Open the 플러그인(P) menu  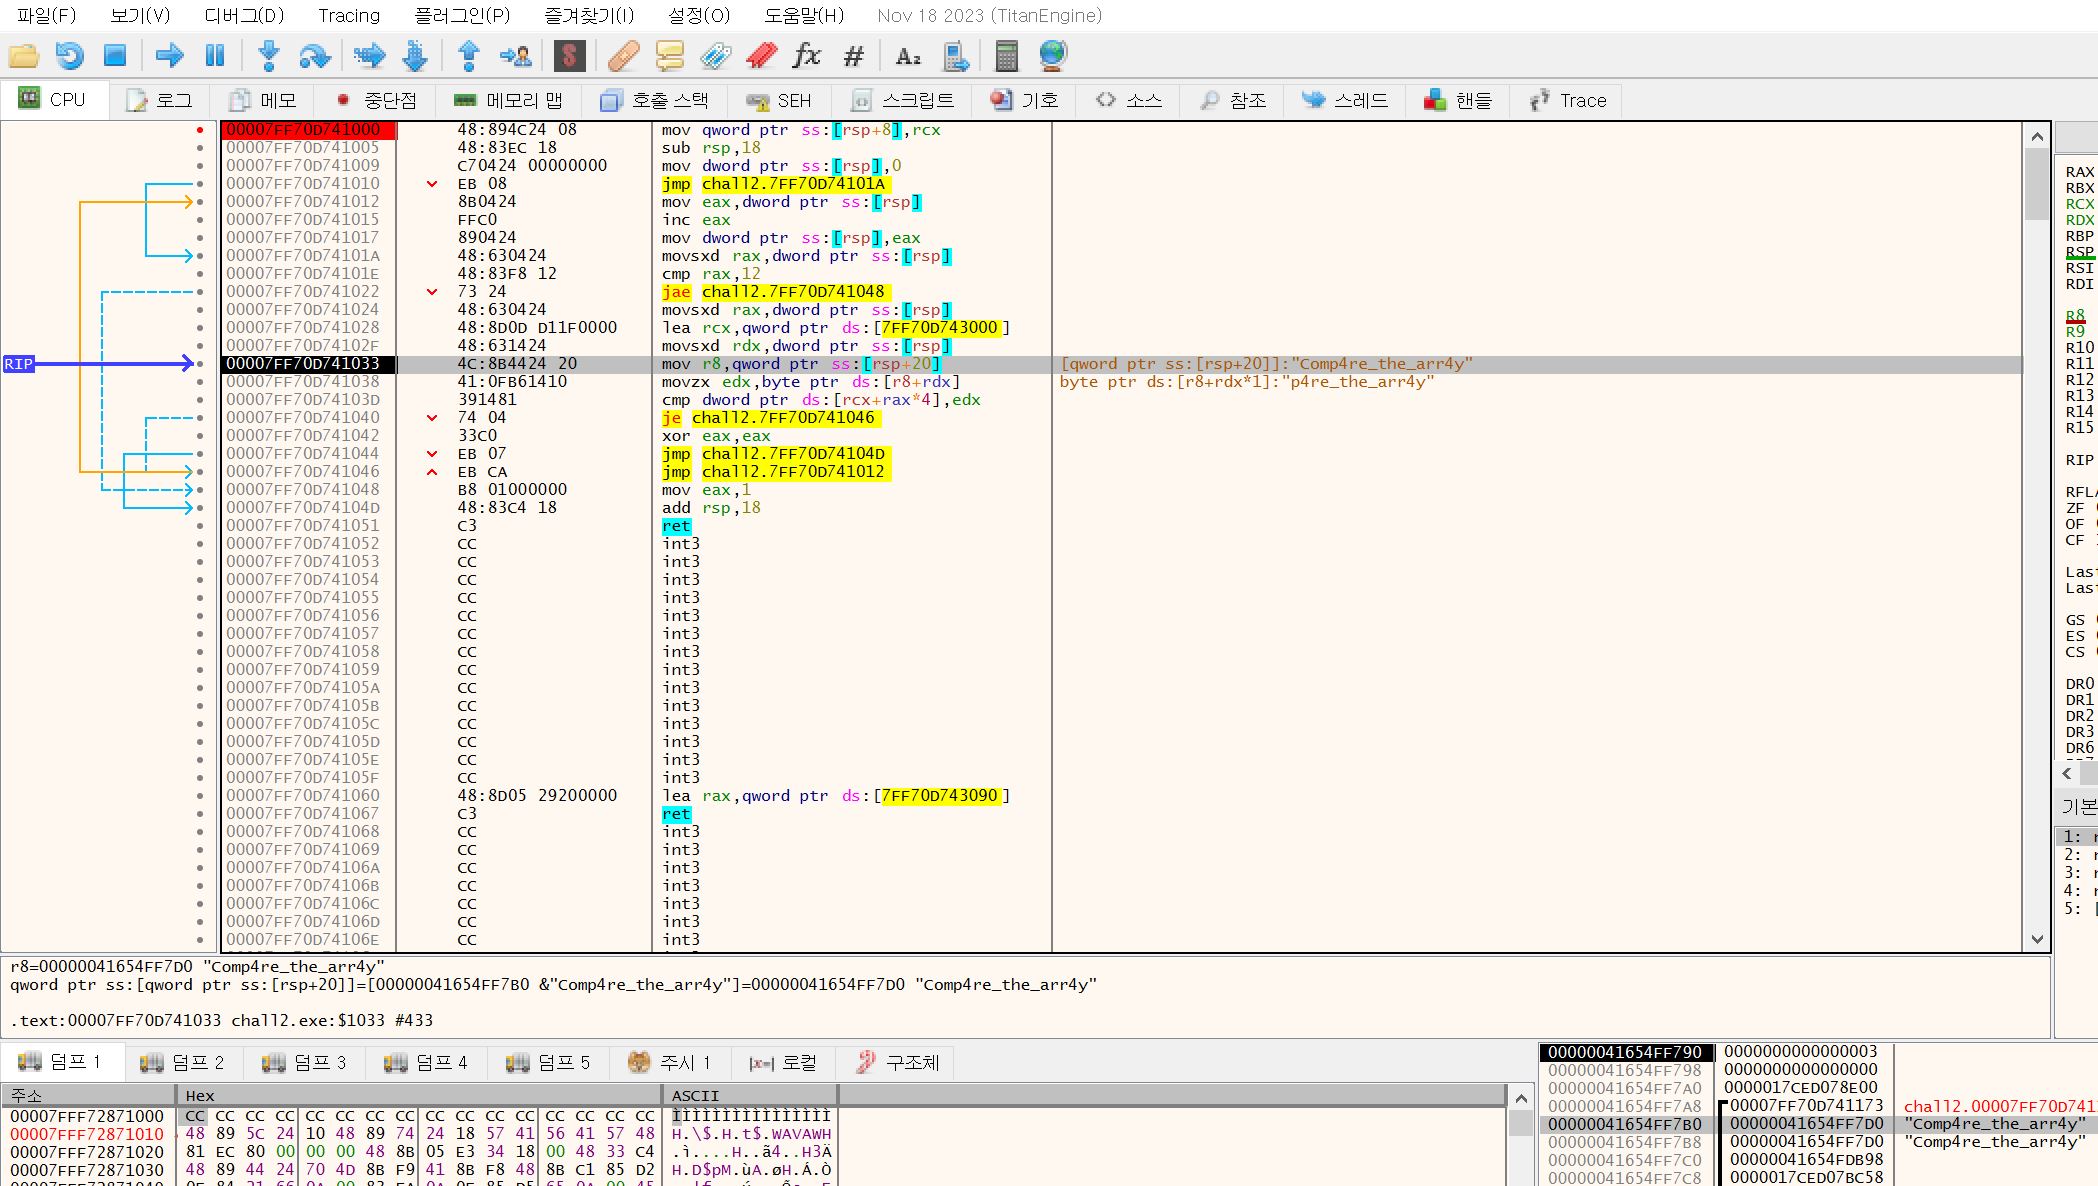pos(462,15)
